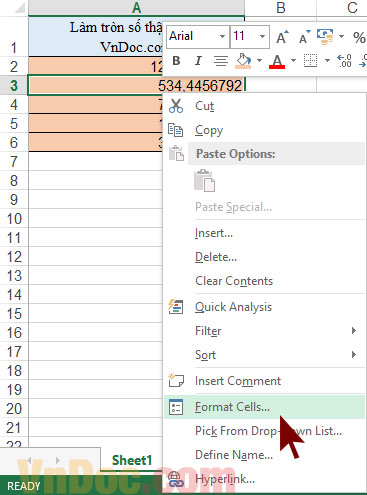367x495 pixels.
Task: Apply red font color icon
Action: [277, 62]
